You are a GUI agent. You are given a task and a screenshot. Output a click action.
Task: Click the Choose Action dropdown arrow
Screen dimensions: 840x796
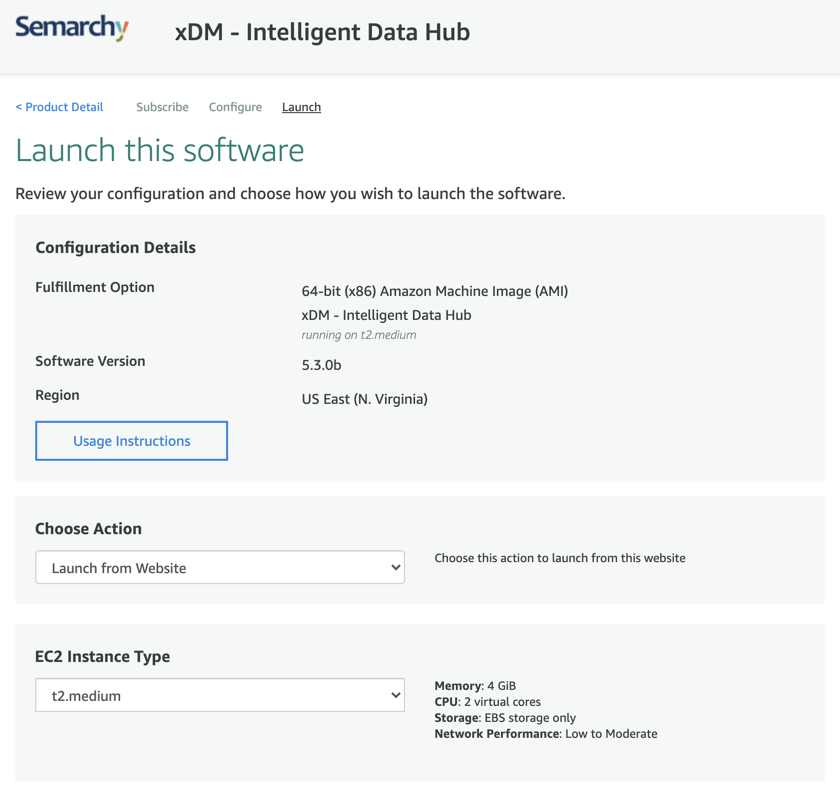point(396,567)
